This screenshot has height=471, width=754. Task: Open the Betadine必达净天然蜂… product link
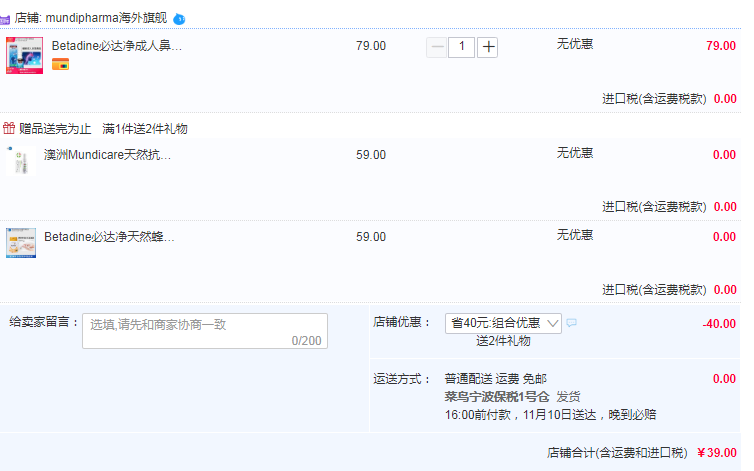109,237
